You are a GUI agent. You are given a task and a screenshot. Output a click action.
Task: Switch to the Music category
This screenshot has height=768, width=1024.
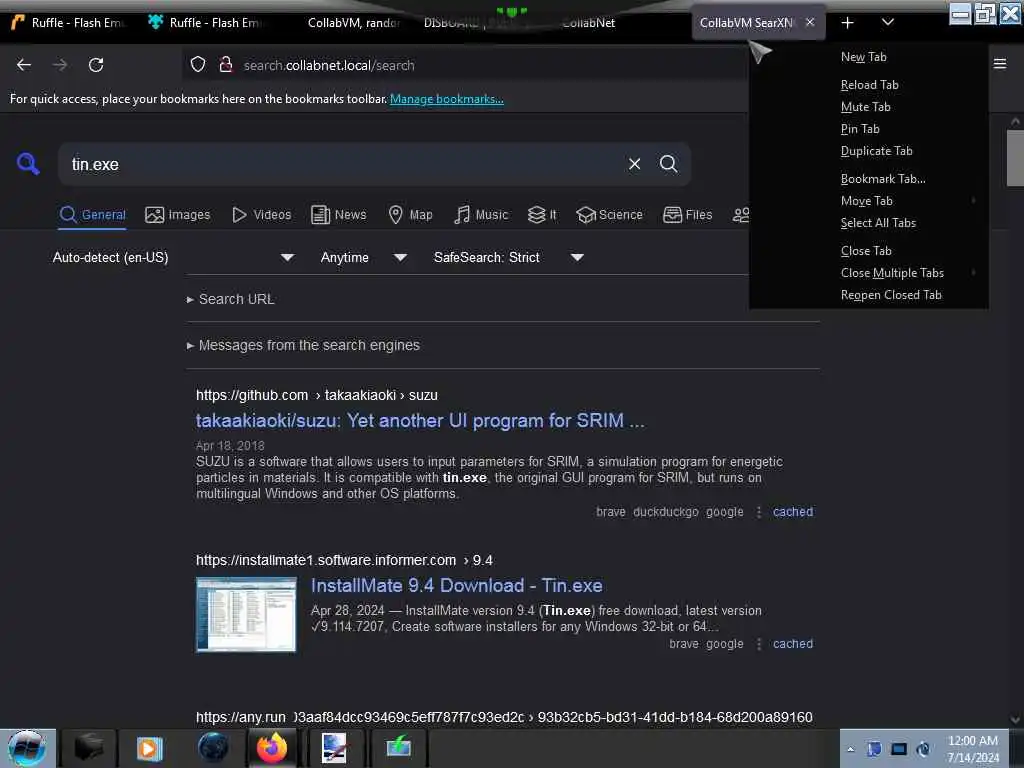click(x=481, y=215)
